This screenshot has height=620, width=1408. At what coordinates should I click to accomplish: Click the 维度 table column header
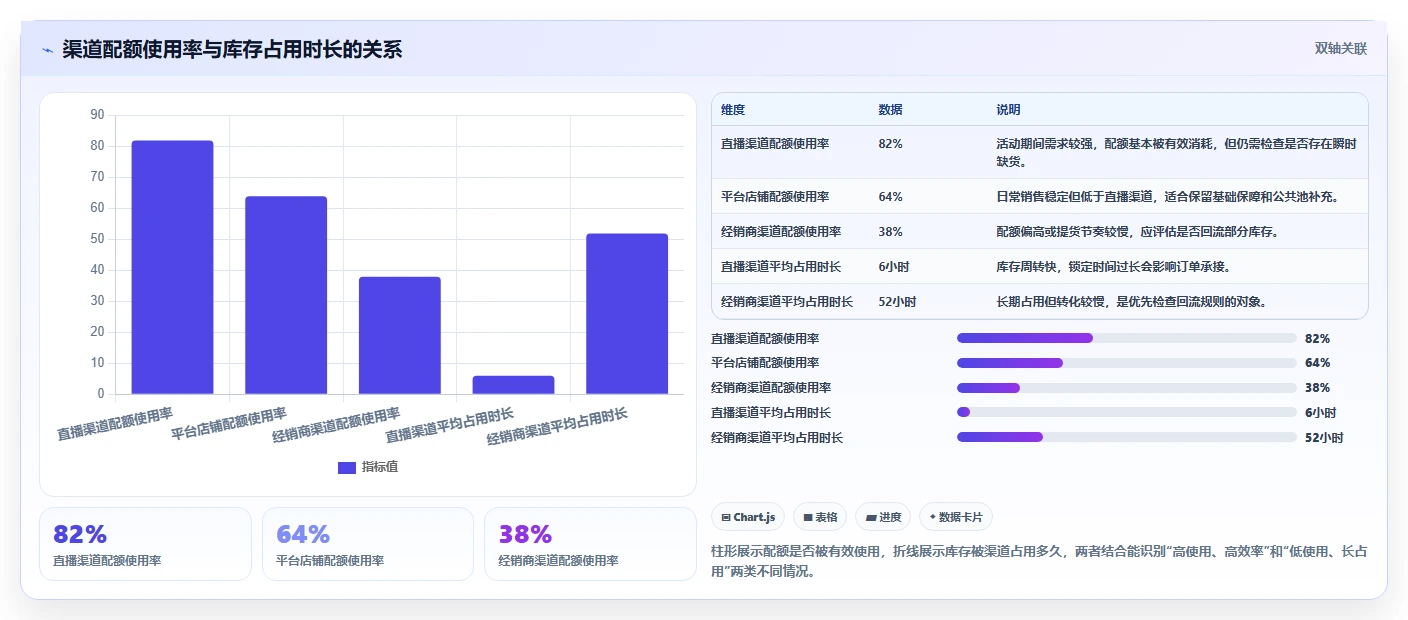(733, 110)
